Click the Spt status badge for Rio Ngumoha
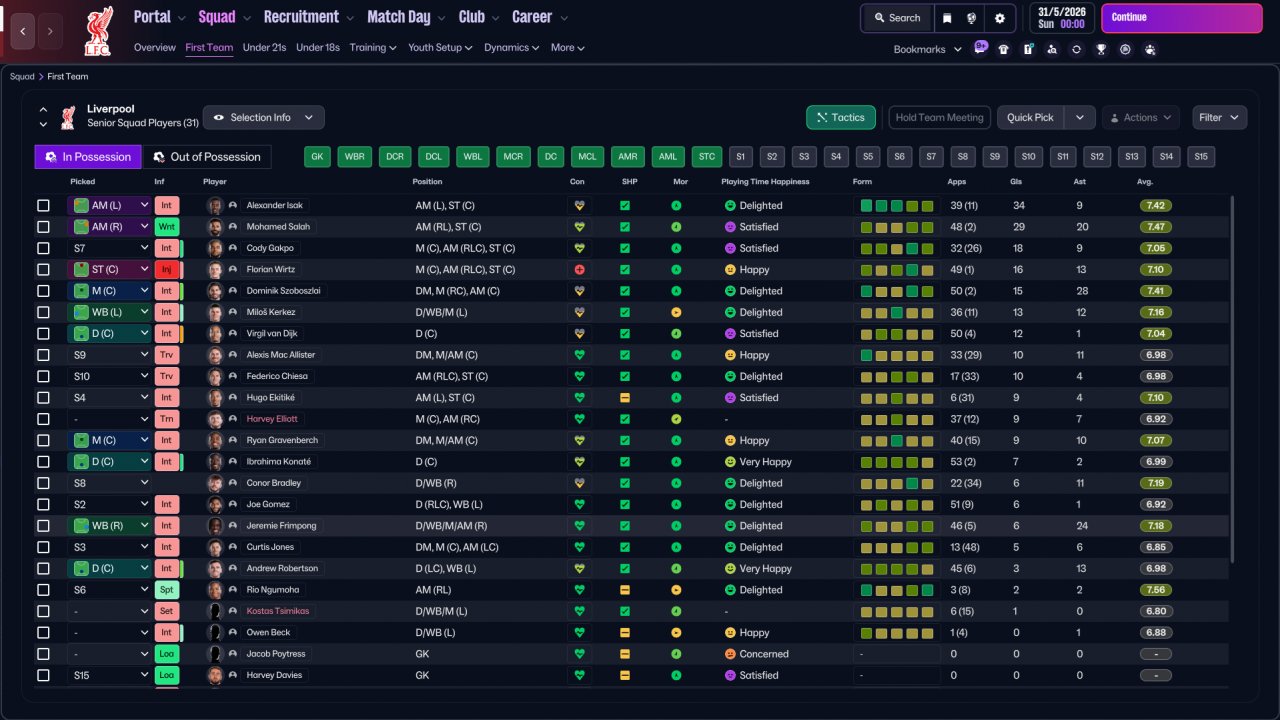Image resolution: width=1280 pixels, height=720 pixels. pyautogui.click(x=166, y=590)
